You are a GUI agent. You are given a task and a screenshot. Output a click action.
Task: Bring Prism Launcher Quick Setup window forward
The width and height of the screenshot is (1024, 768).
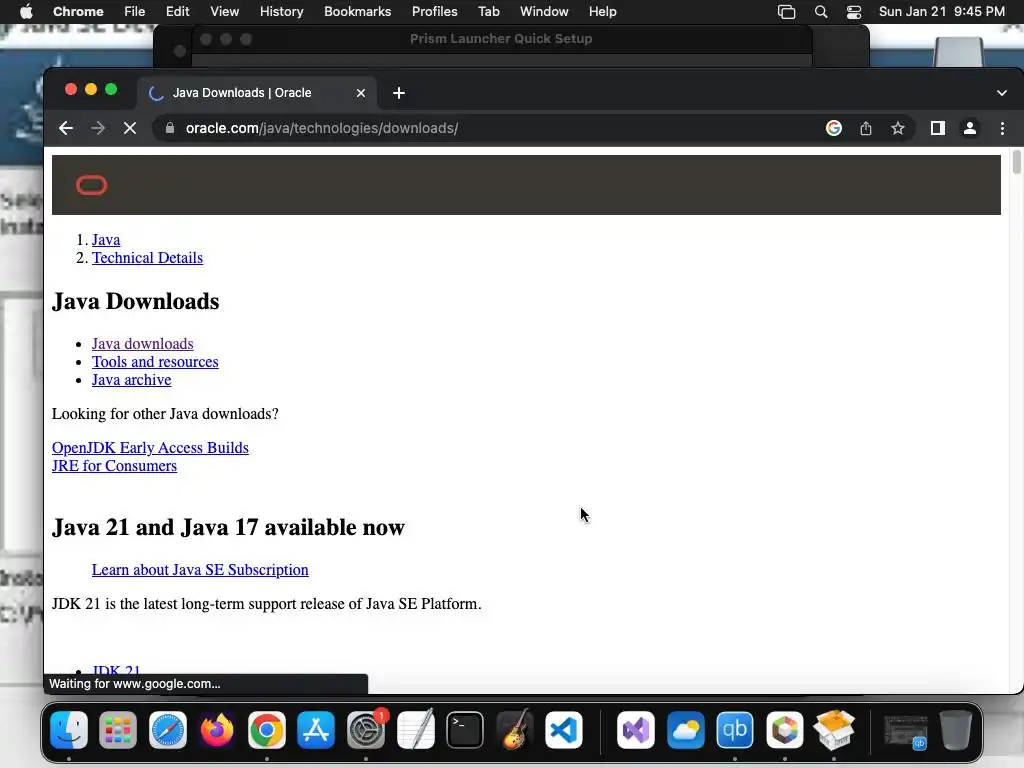click(x=501, y=39)
